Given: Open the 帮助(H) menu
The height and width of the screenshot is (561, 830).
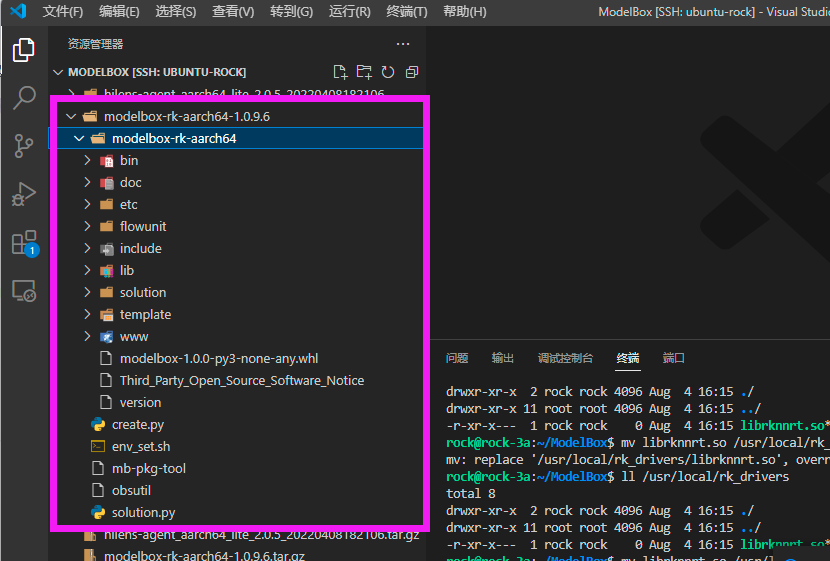Looking at the screenshot, I should [x=465, y=11].
